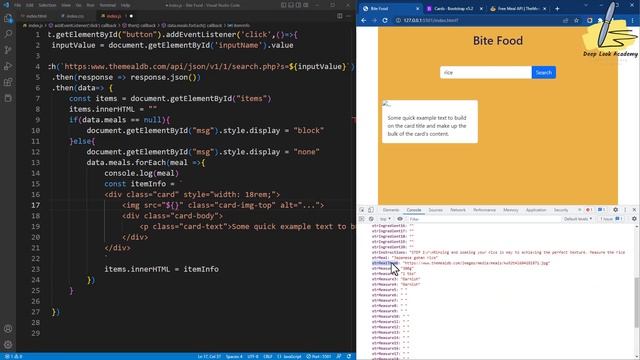Click the '1 Issue' link in console toolbar

(611, 219)
